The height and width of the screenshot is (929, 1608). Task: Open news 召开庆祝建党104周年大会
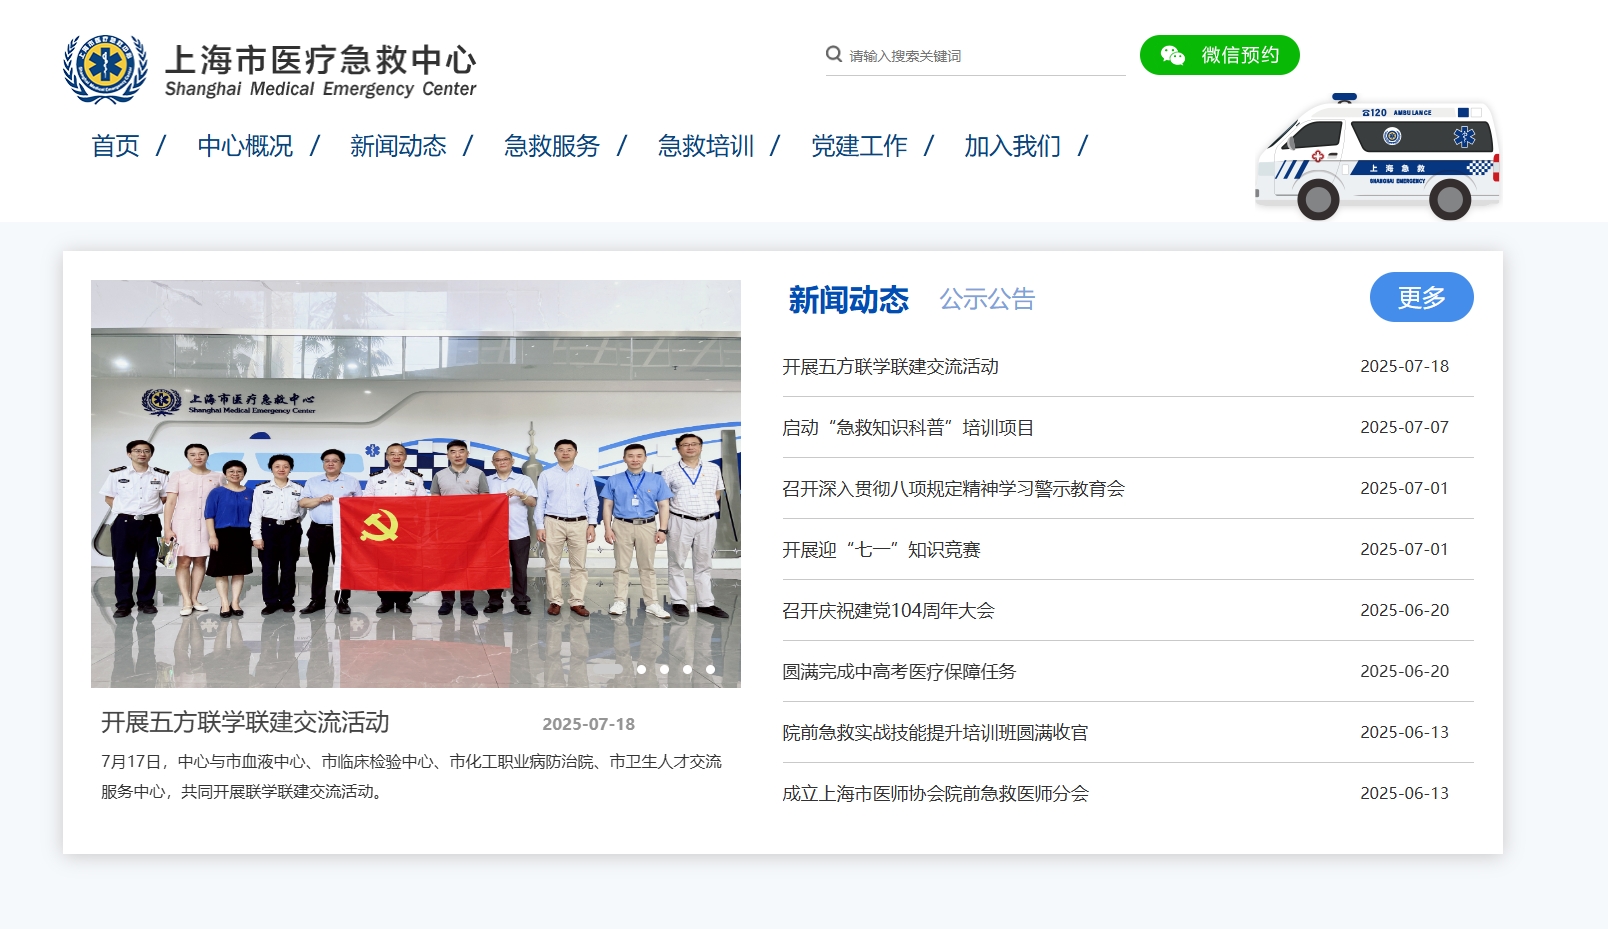(x=888, y=611)
